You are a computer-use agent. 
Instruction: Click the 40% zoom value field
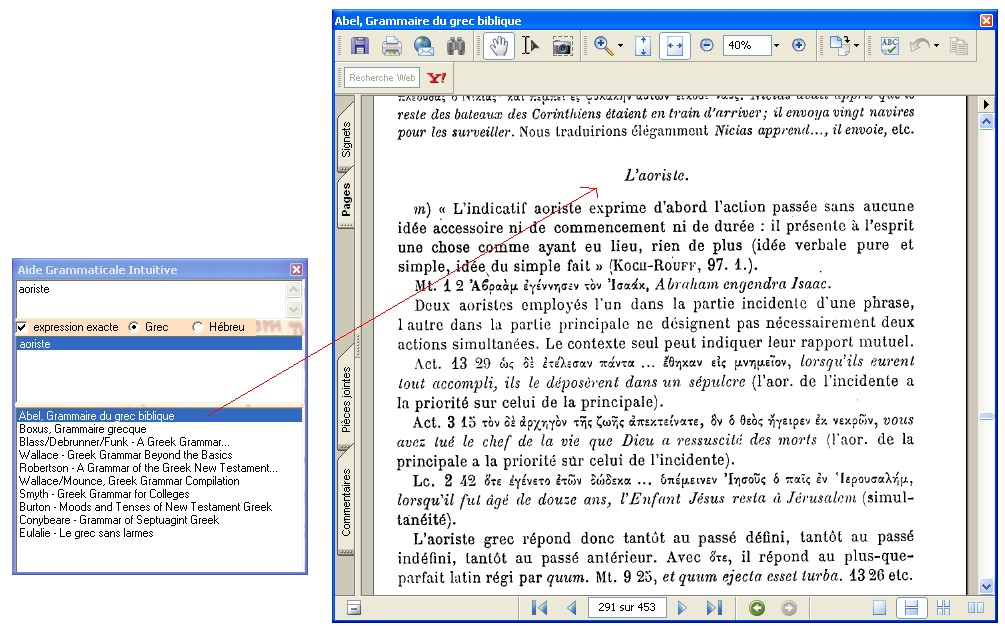click(747, 45)
